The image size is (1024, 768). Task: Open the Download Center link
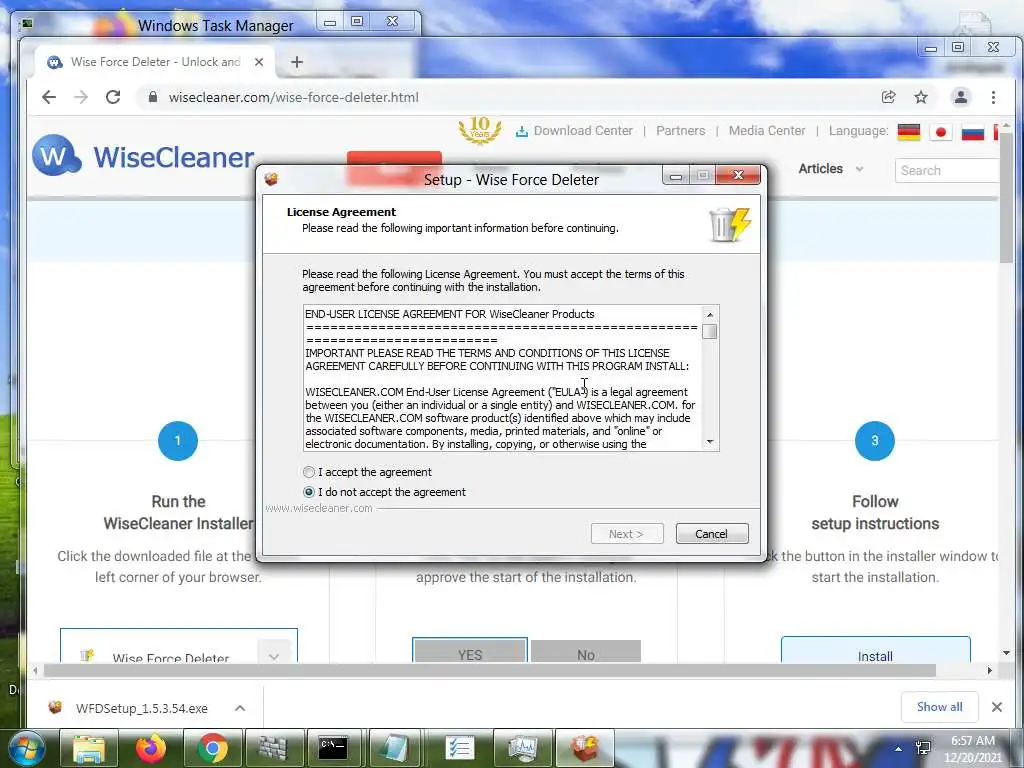574,131
